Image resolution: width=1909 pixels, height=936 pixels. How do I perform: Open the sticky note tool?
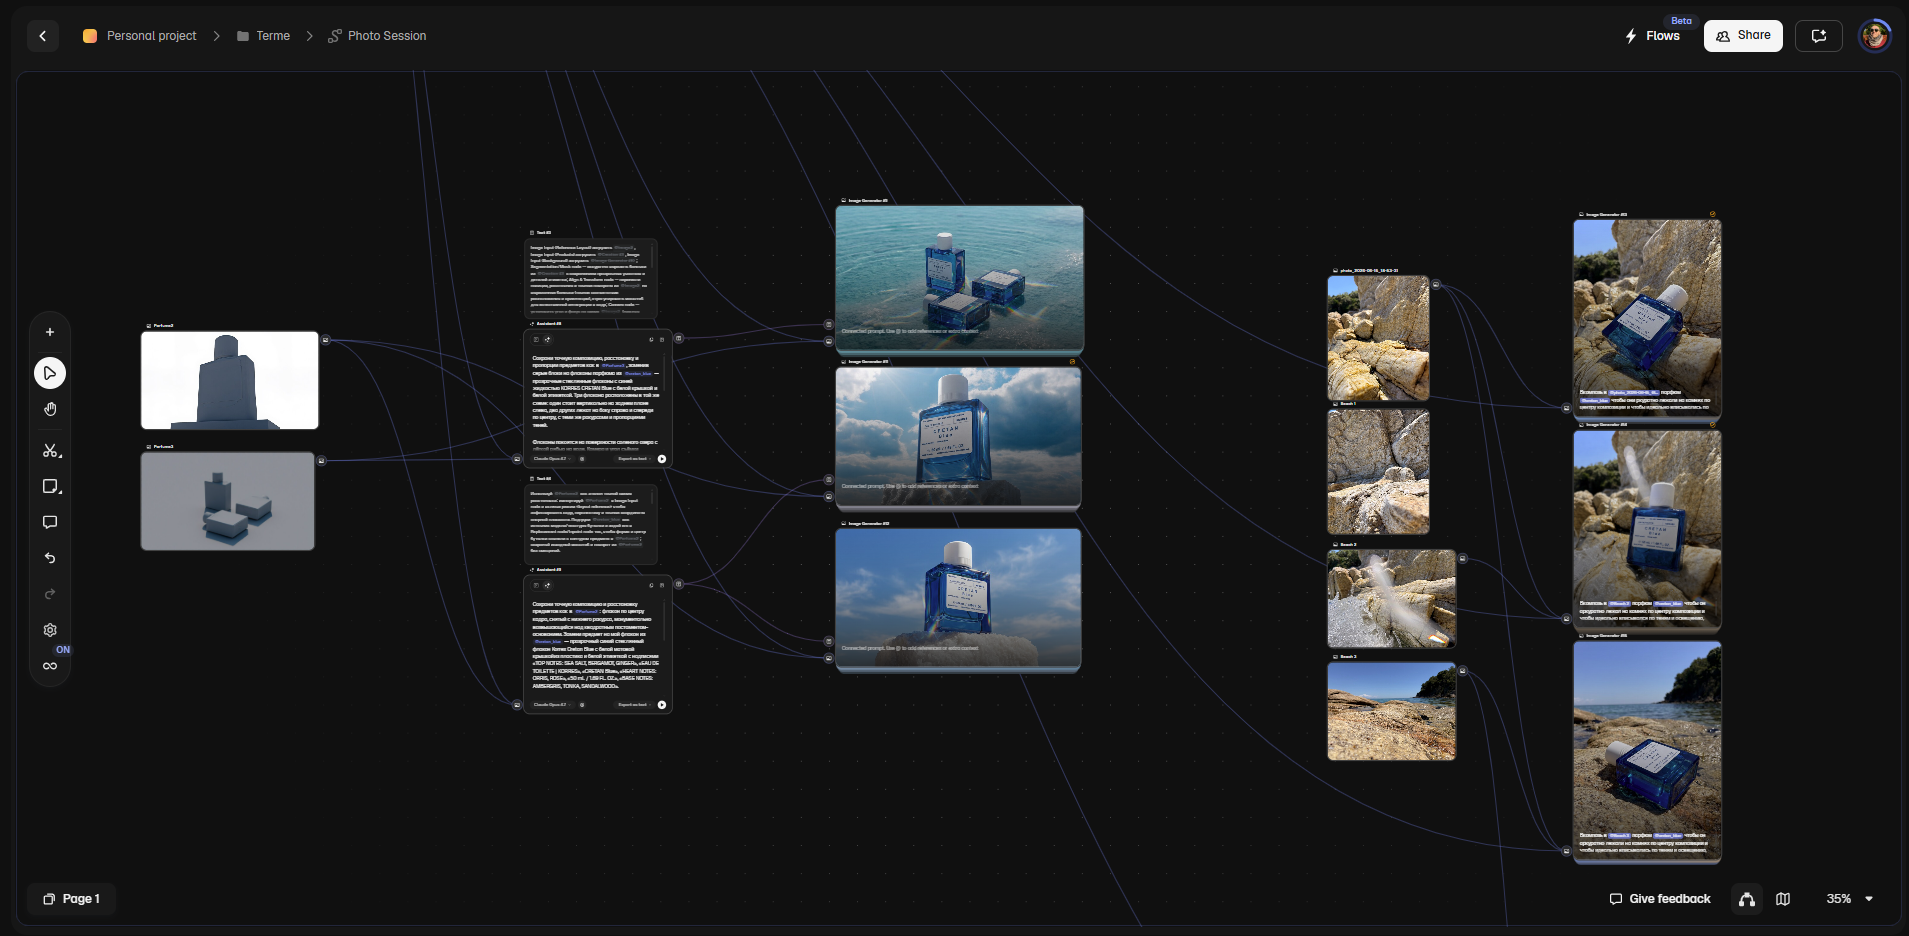pyautogui.click(x=51, y=487)
